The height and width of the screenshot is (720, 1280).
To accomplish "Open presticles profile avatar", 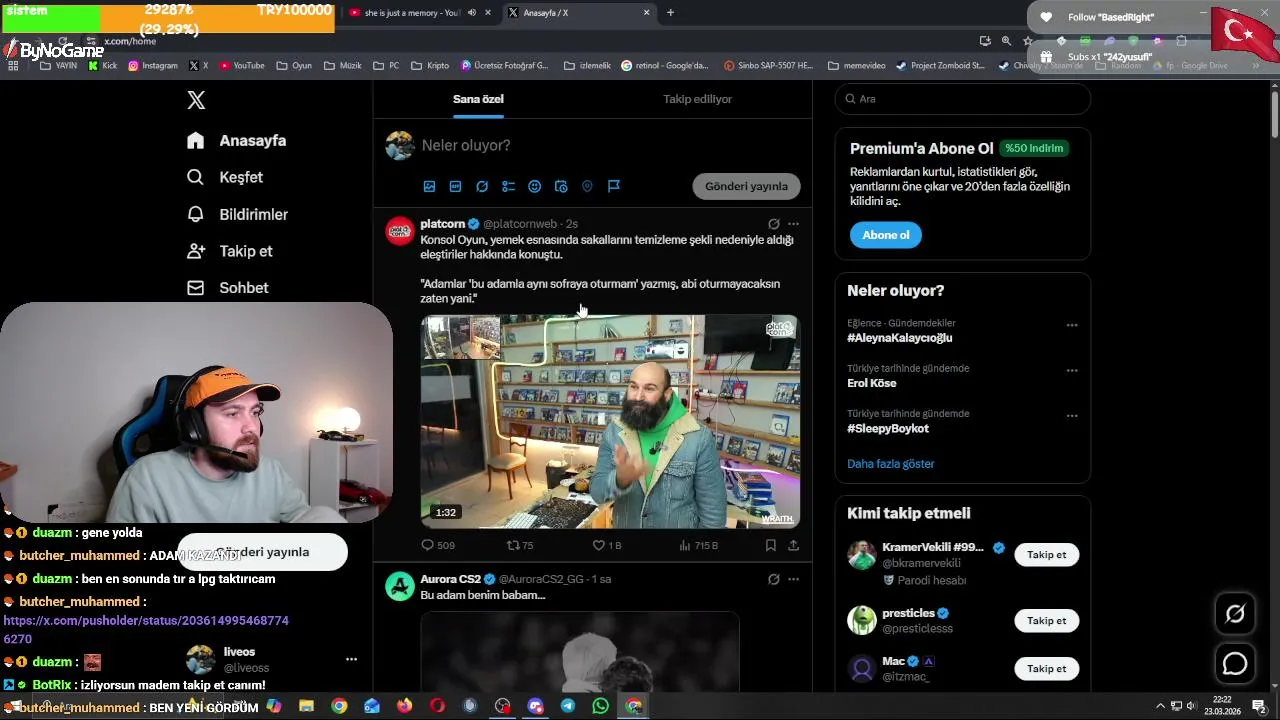I will [x=862, y=620].
